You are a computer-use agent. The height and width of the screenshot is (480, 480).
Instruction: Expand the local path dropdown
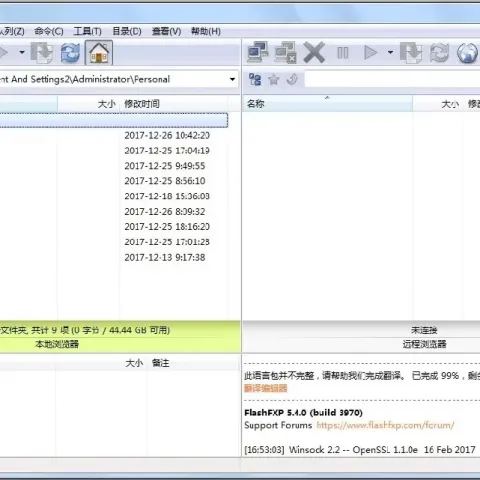(x=232, y=79)
